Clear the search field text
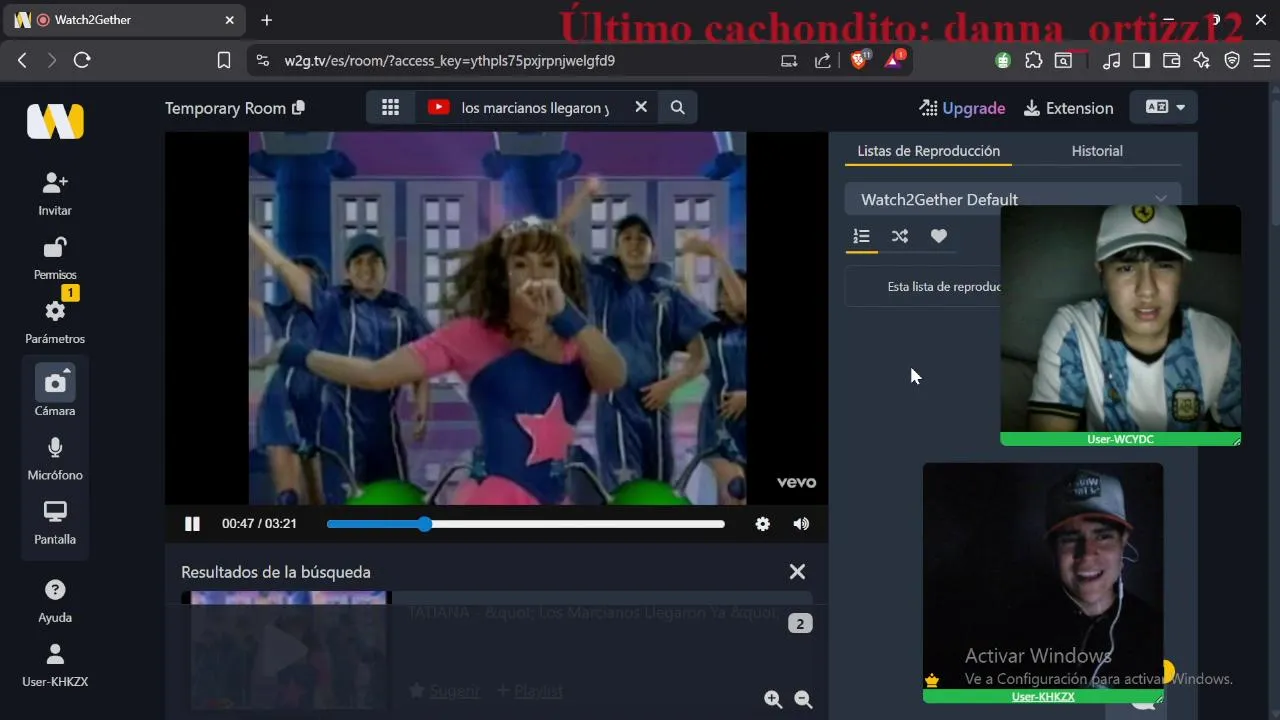This screenshot has height=720, width=1280. coord(641,107)
